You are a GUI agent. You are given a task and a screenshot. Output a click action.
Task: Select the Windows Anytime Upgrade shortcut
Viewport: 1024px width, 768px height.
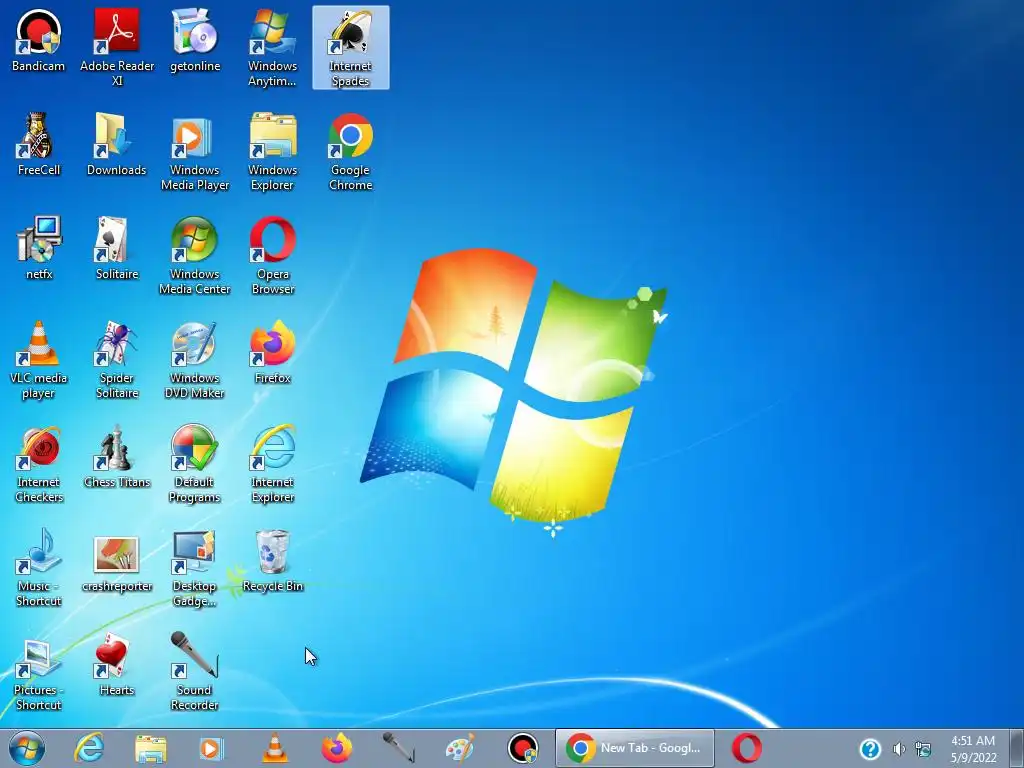point(272,48)
